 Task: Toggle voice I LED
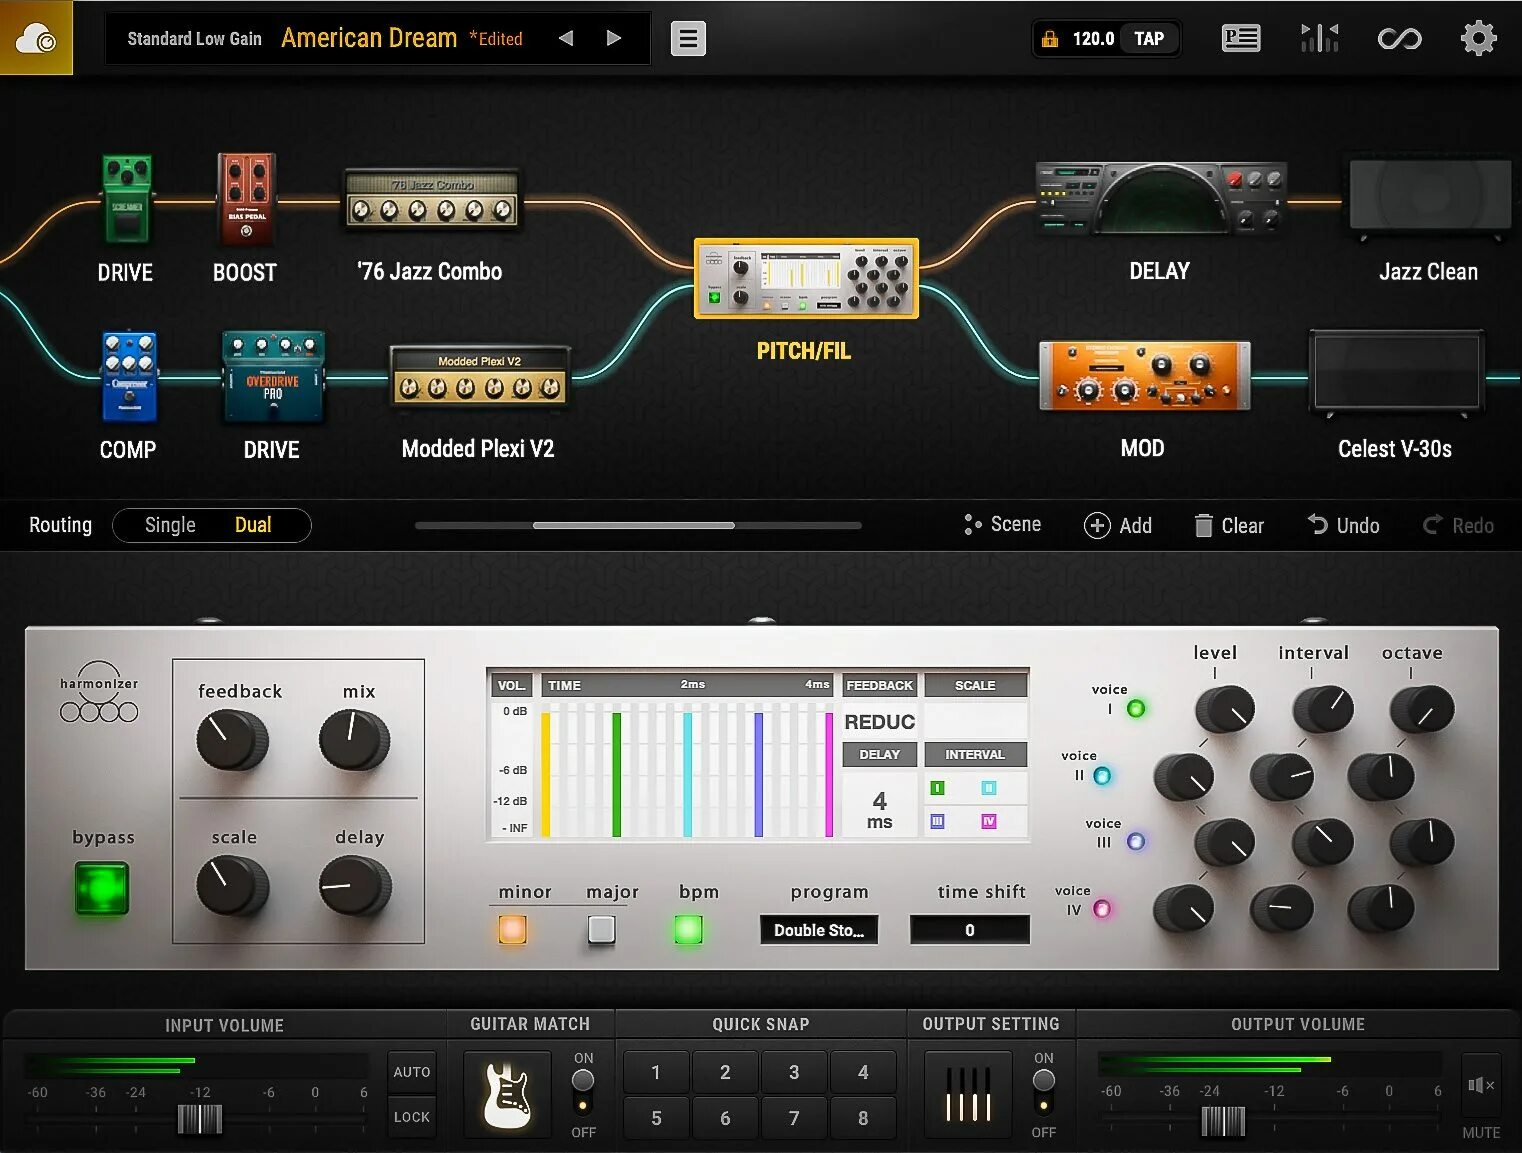(x=1136, y=709)
